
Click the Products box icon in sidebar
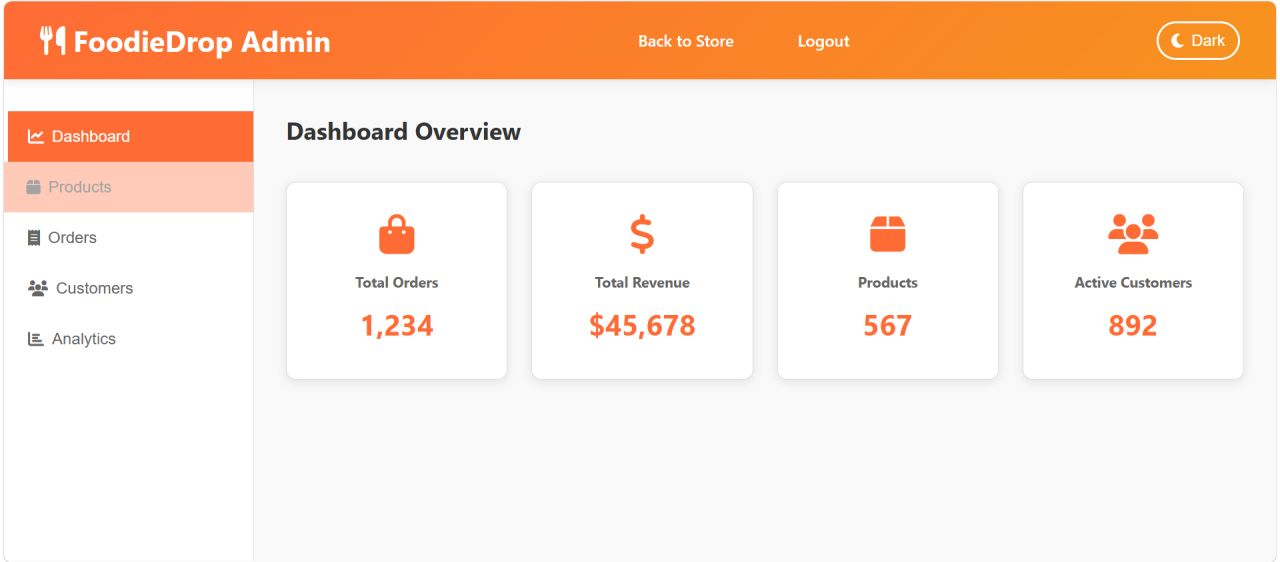coord(33,187)
